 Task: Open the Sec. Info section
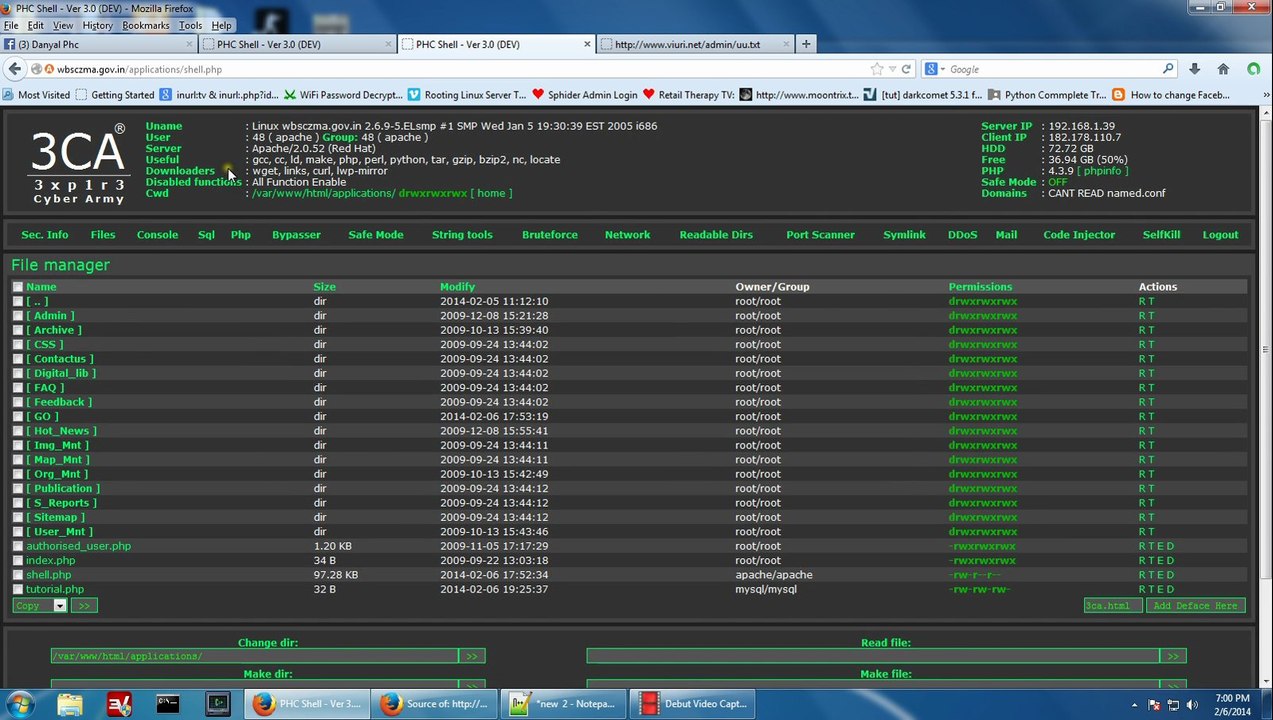(x=45, y=235)
